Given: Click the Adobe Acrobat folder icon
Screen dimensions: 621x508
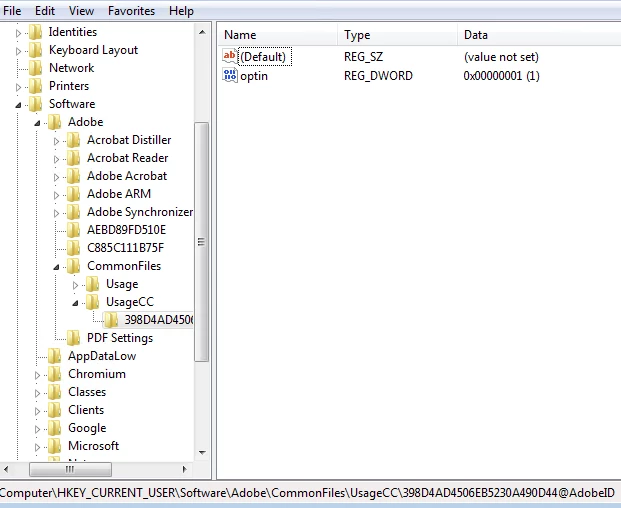Looking at the screenshot, I should [73, 176].
